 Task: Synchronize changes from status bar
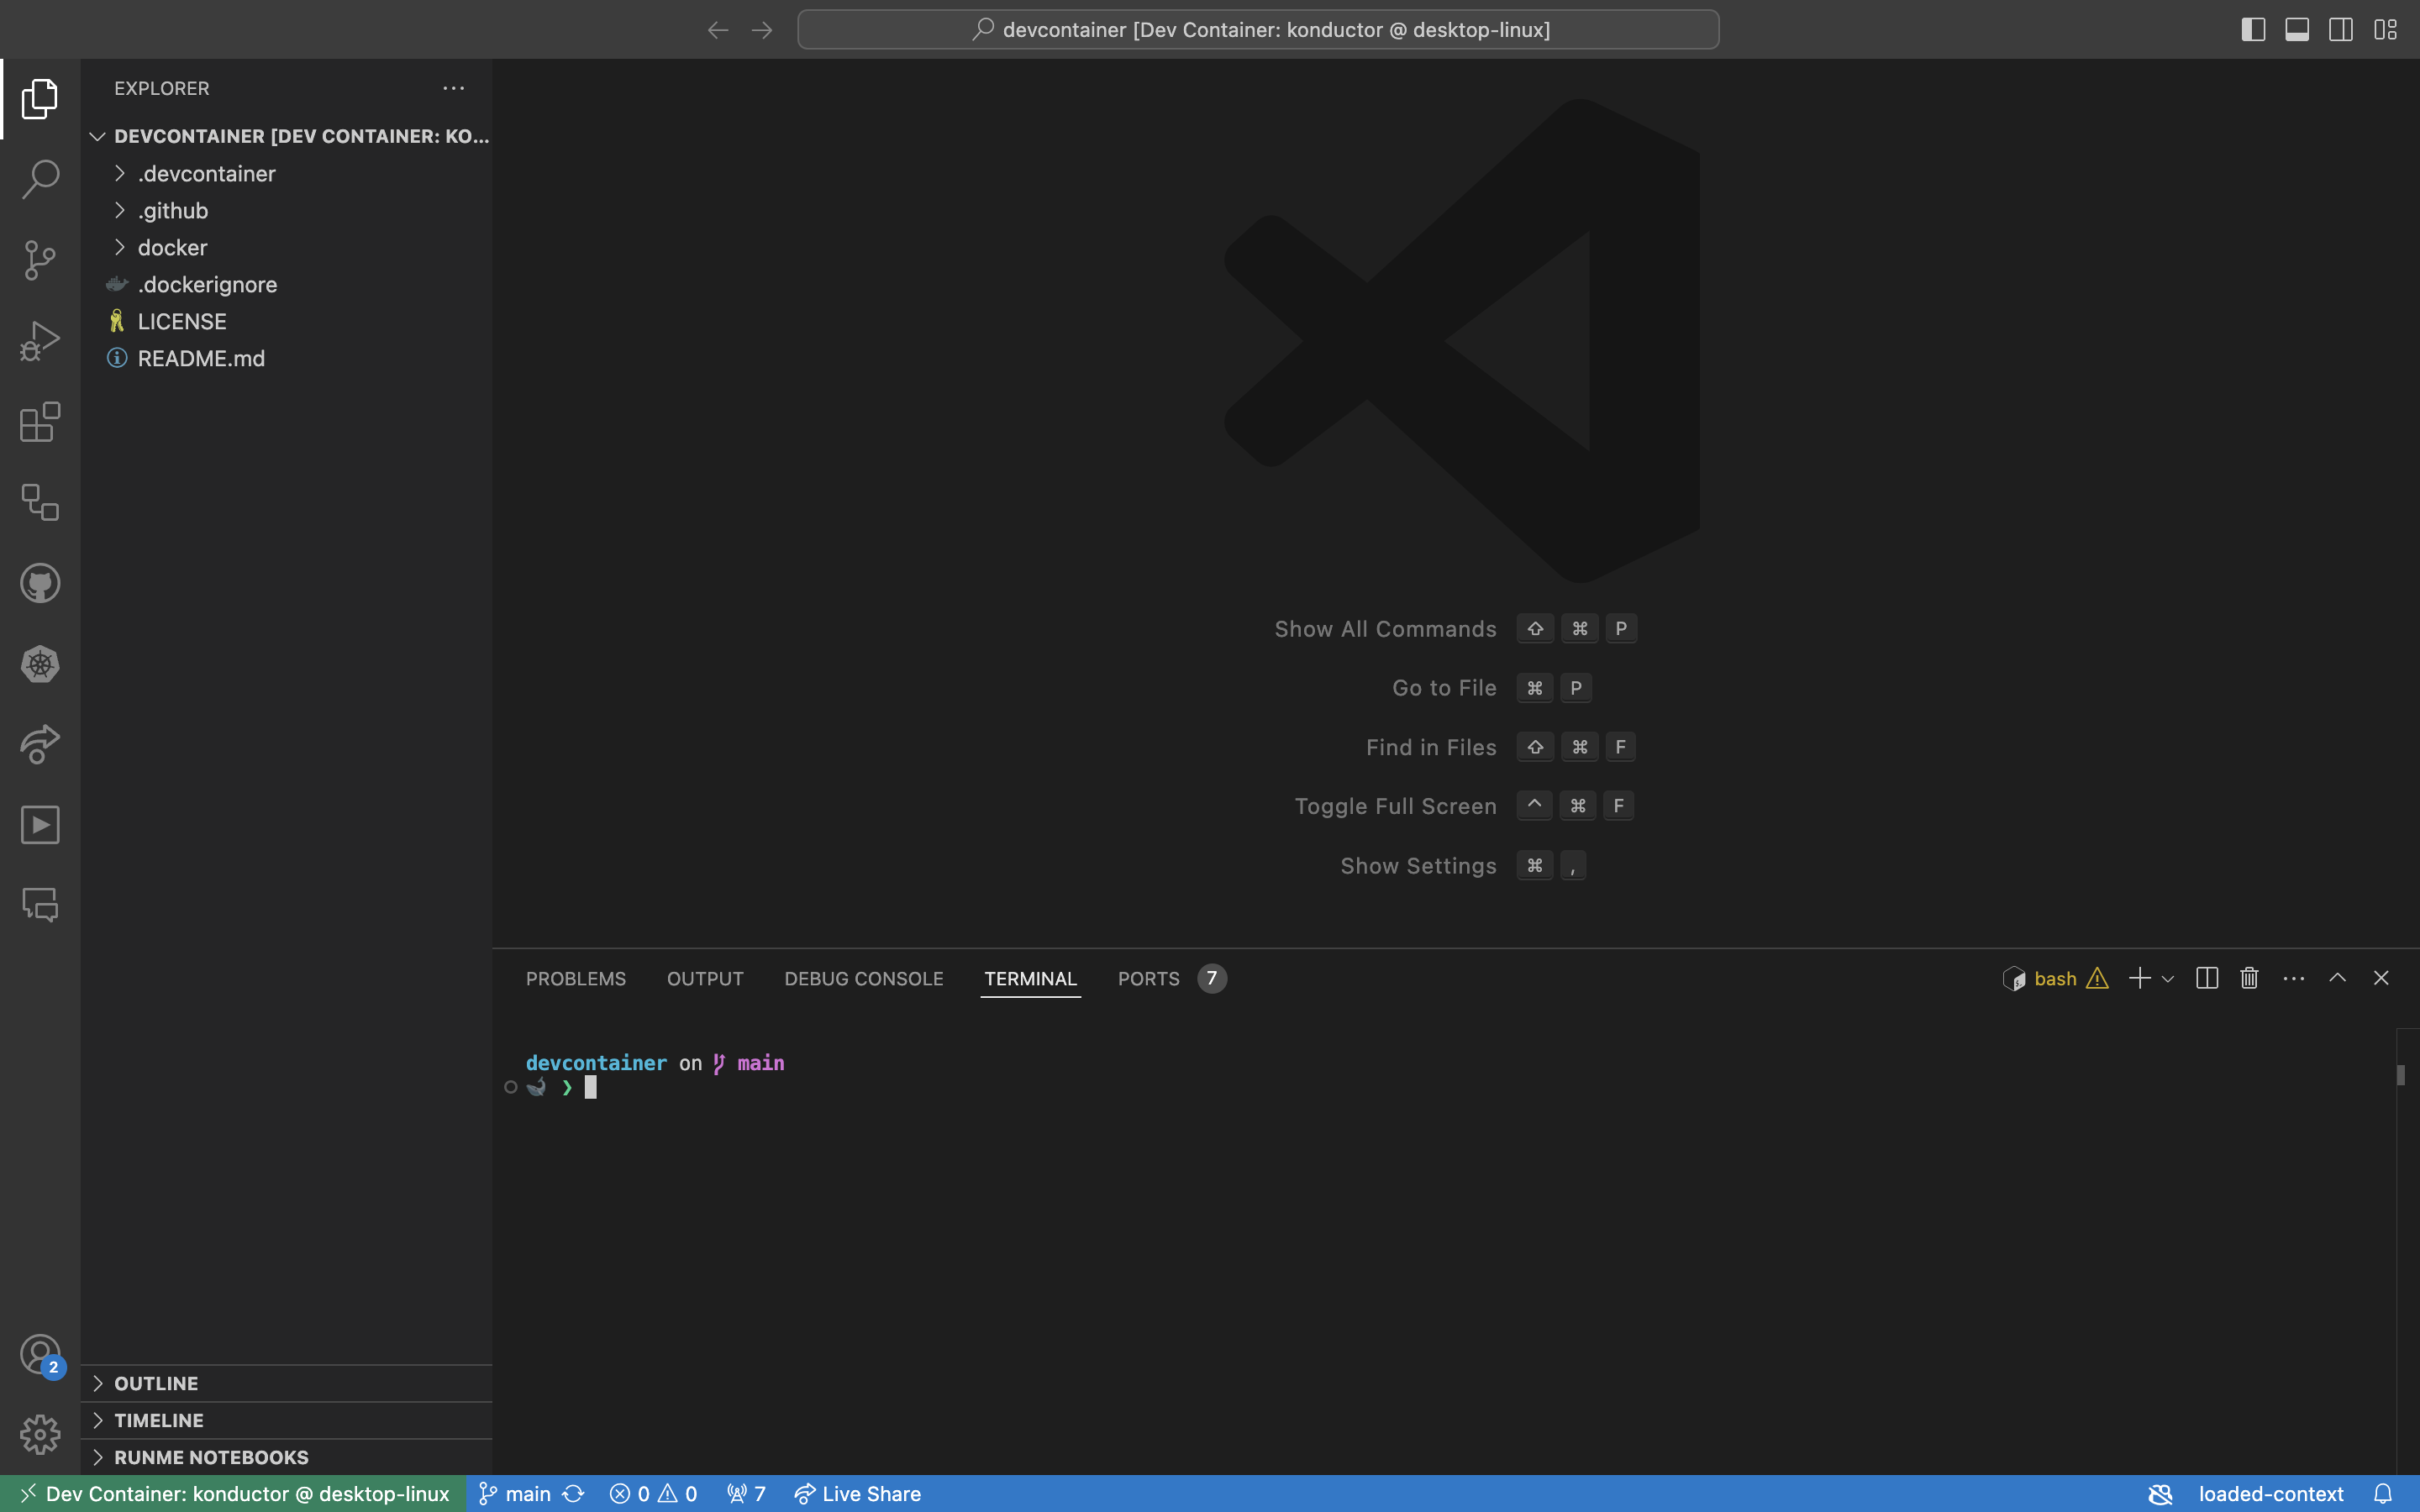[x=573, y=1494]
